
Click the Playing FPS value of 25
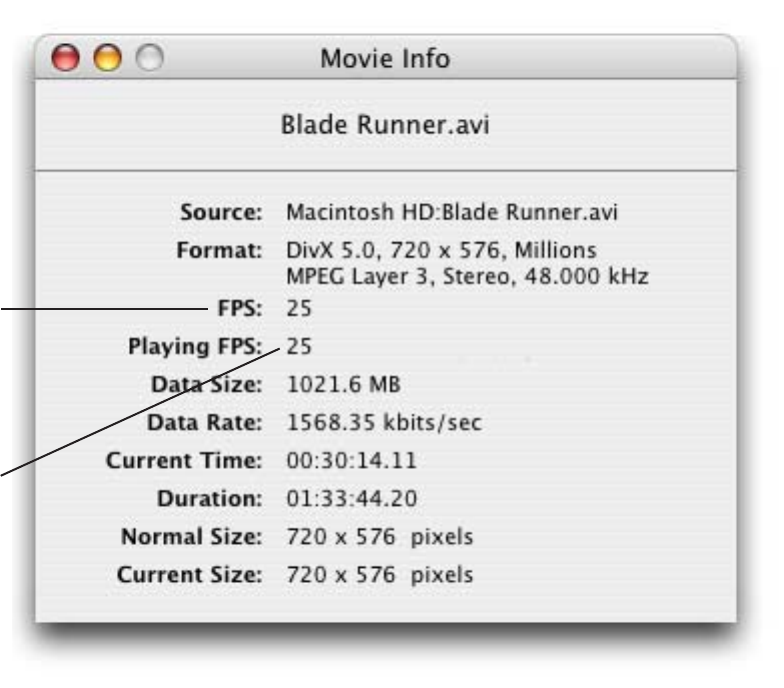pyautogui.click(x=299, y=347)
